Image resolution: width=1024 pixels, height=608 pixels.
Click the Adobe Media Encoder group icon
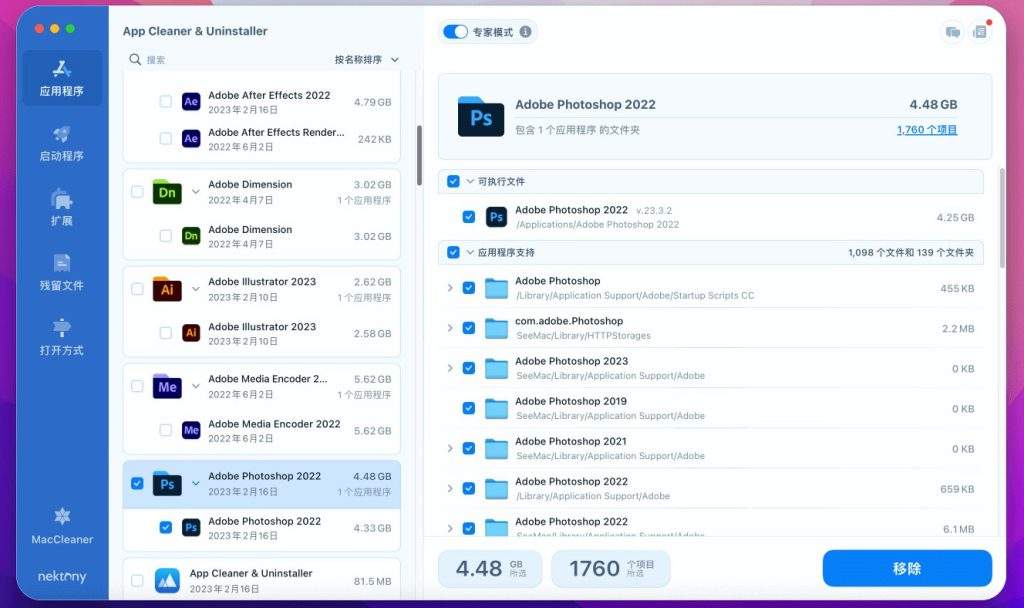167,386
